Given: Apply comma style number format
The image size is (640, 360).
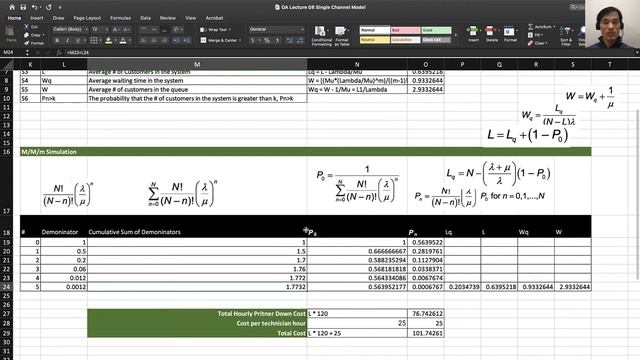Looking at the screenshot, I should pyautogui.click(x=277, y=40).
